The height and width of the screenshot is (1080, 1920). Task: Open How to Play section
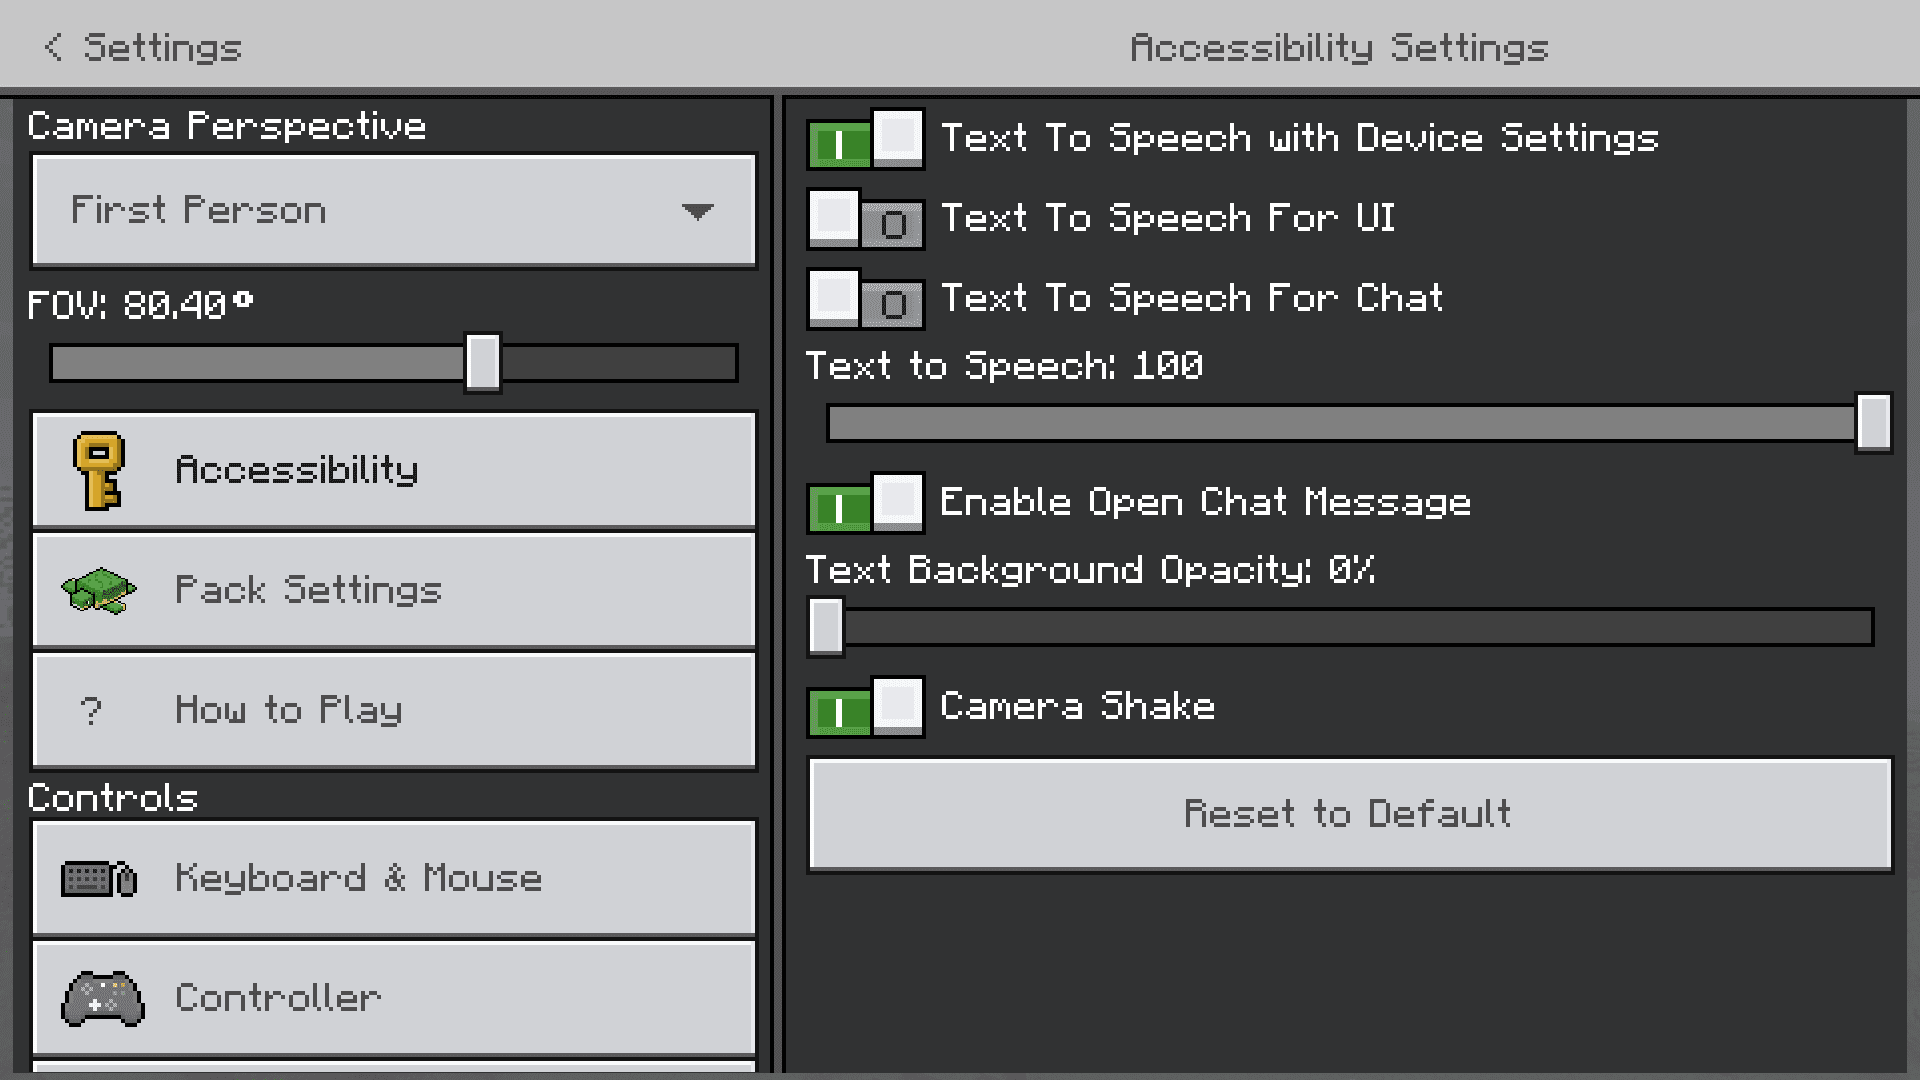(x=393, y=711)
